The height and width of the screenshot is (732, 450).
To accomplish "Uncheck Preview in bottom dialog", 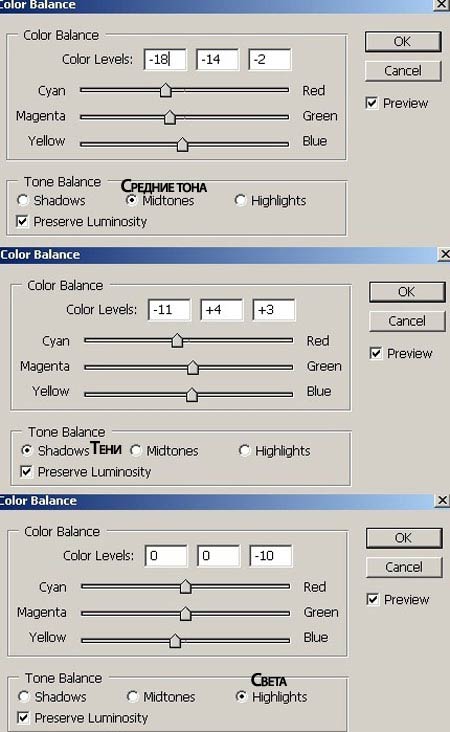I will [x=373, y=599].
